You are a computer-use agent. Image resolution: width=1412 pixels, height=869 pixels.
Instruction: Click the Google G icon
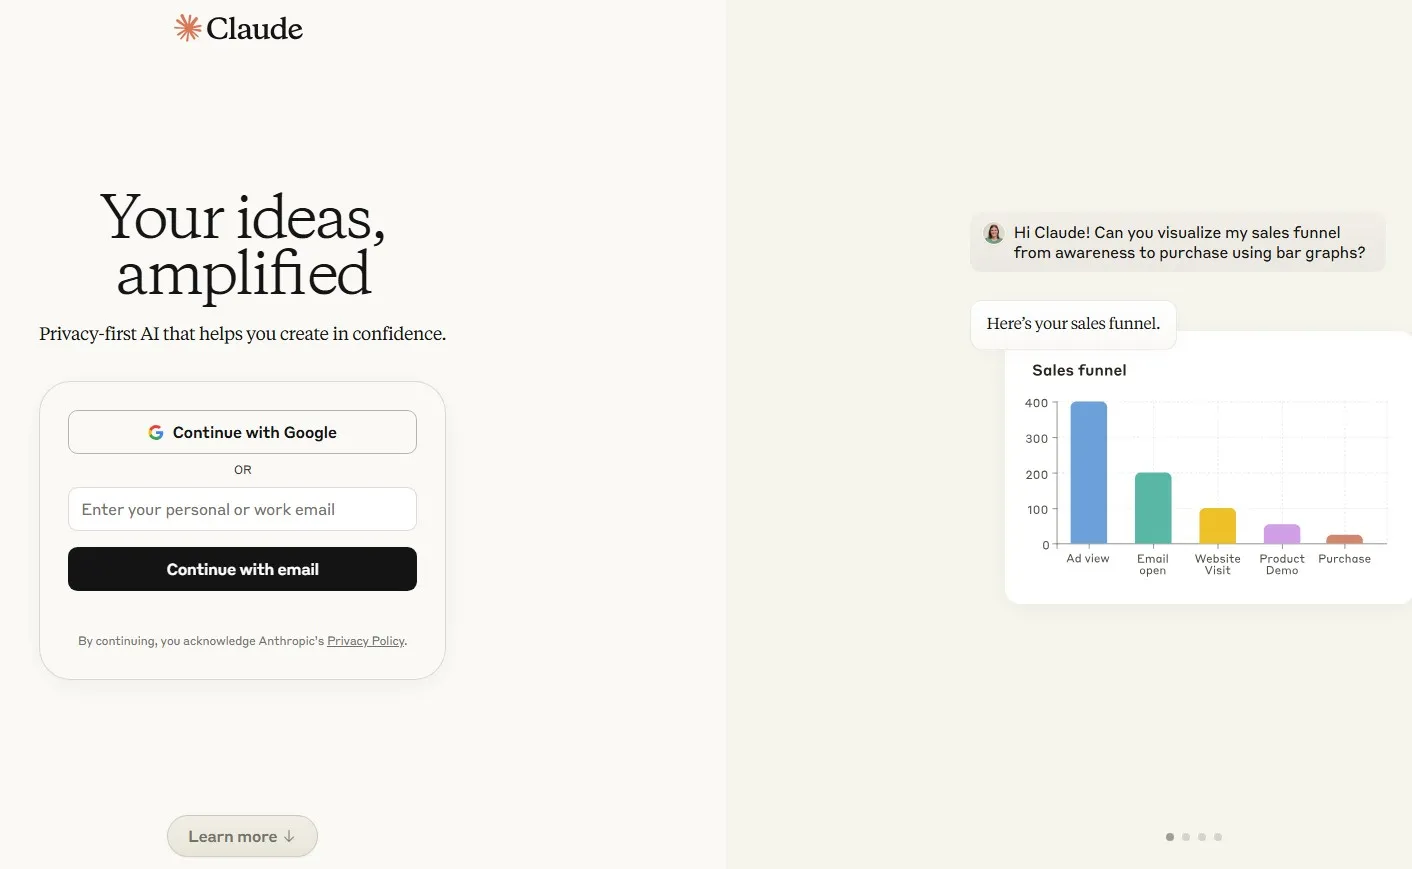click(156, 432)
